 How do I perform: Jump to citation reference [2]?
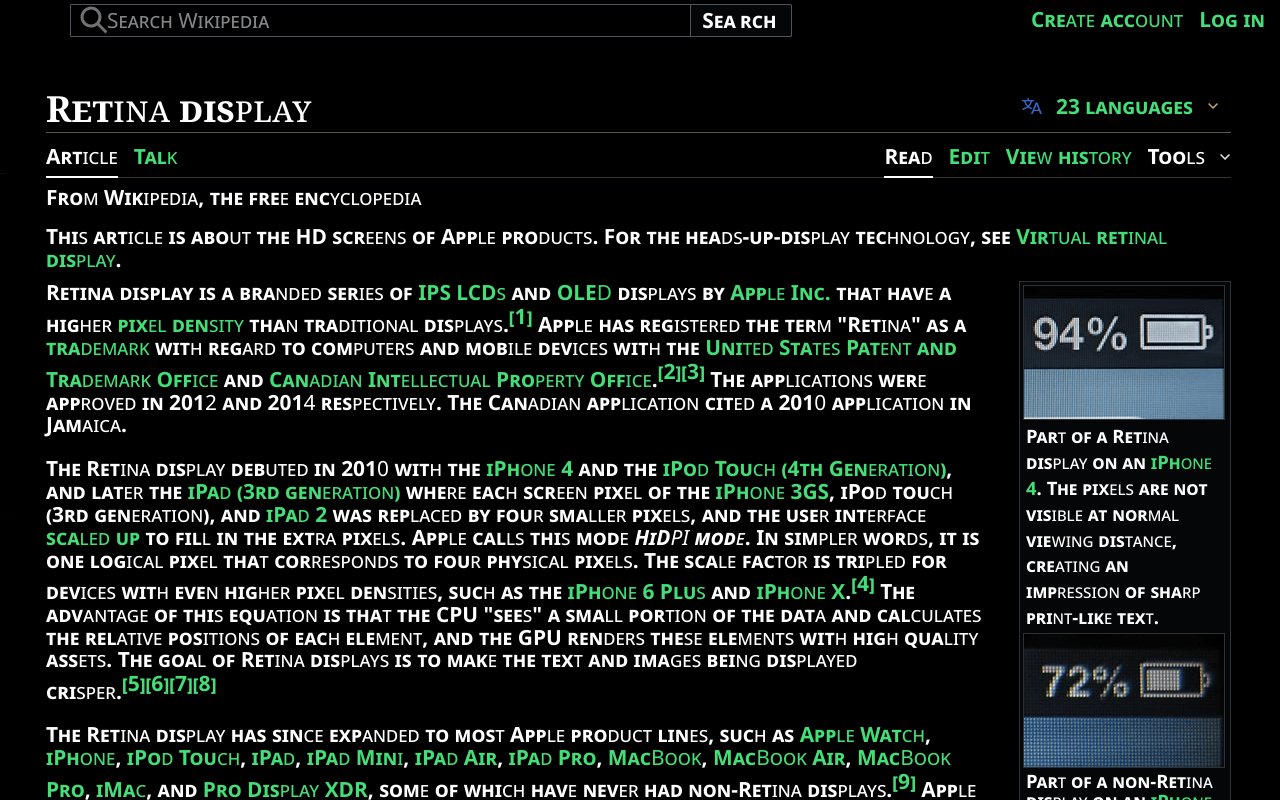click(x=669, y=373)
